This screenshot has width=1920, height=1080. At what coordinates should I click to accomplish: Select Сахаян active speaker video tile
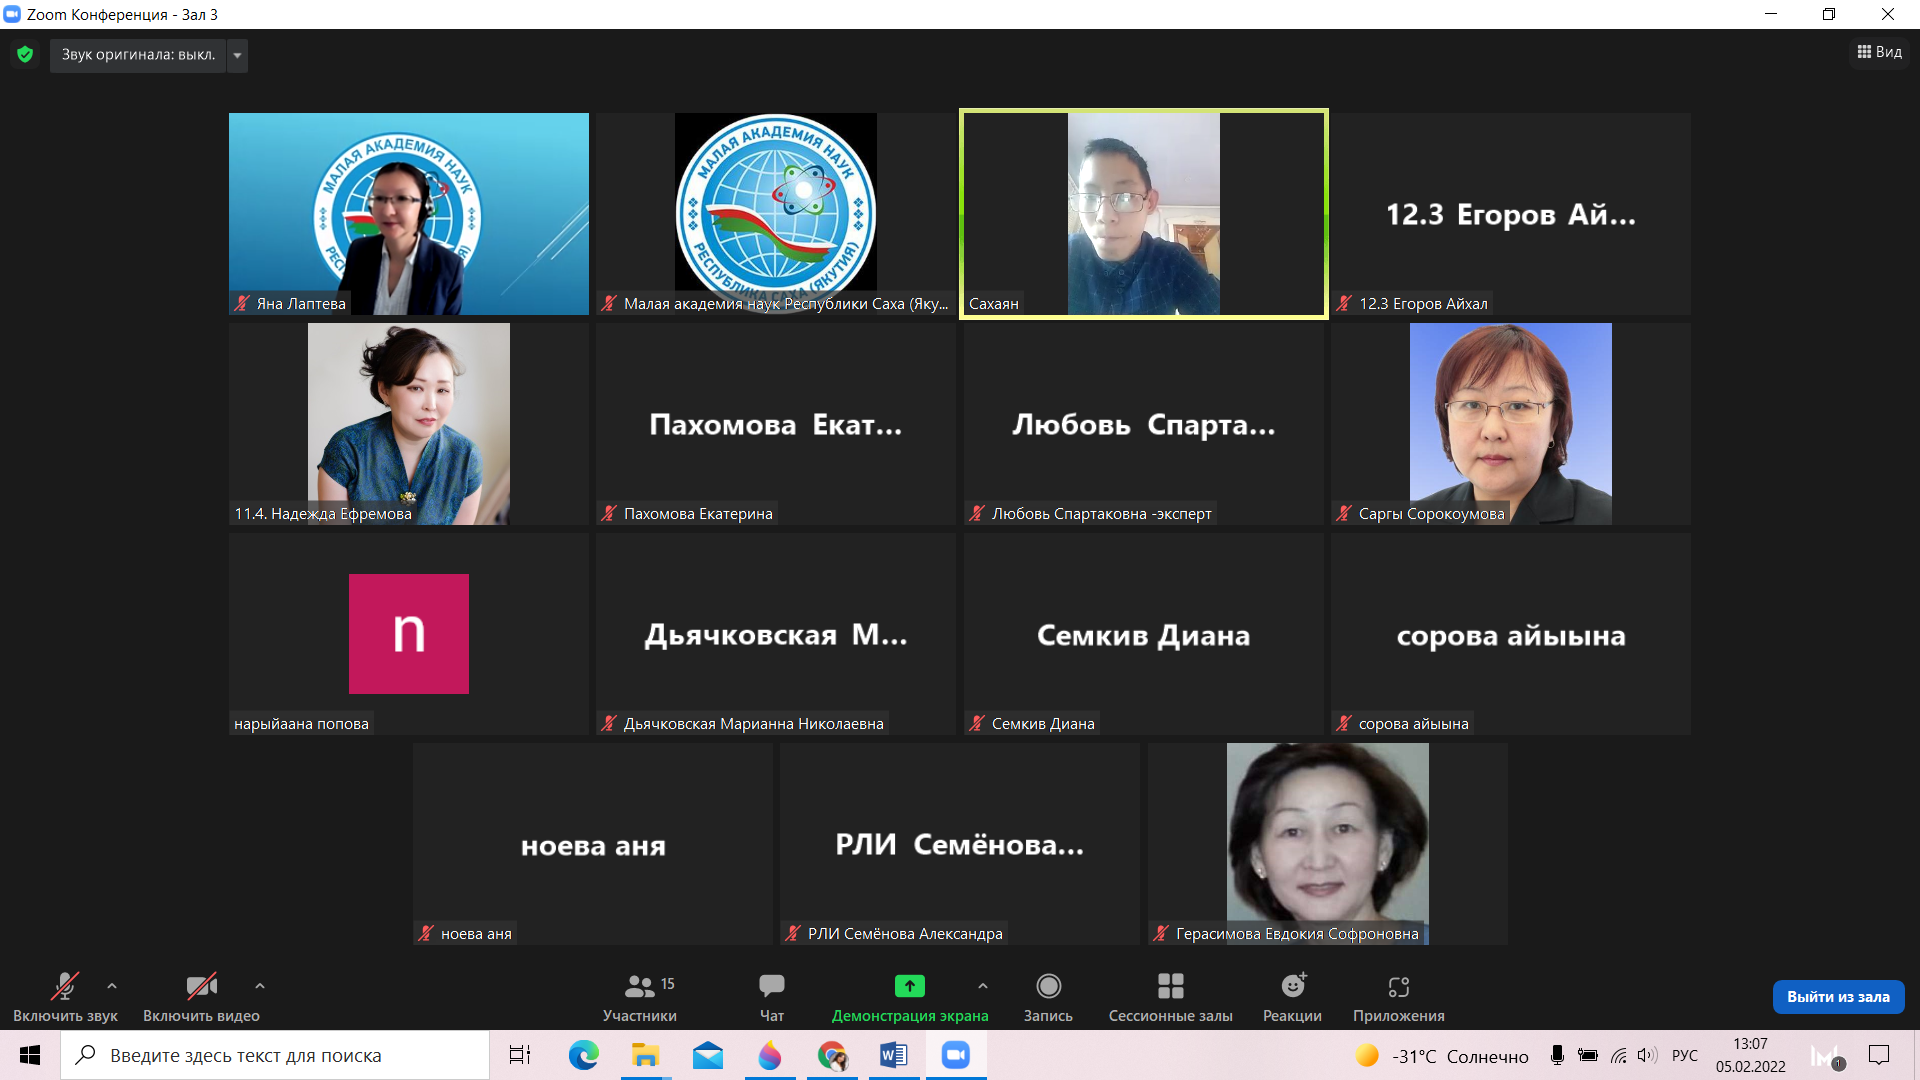(x=1143, y=214)
